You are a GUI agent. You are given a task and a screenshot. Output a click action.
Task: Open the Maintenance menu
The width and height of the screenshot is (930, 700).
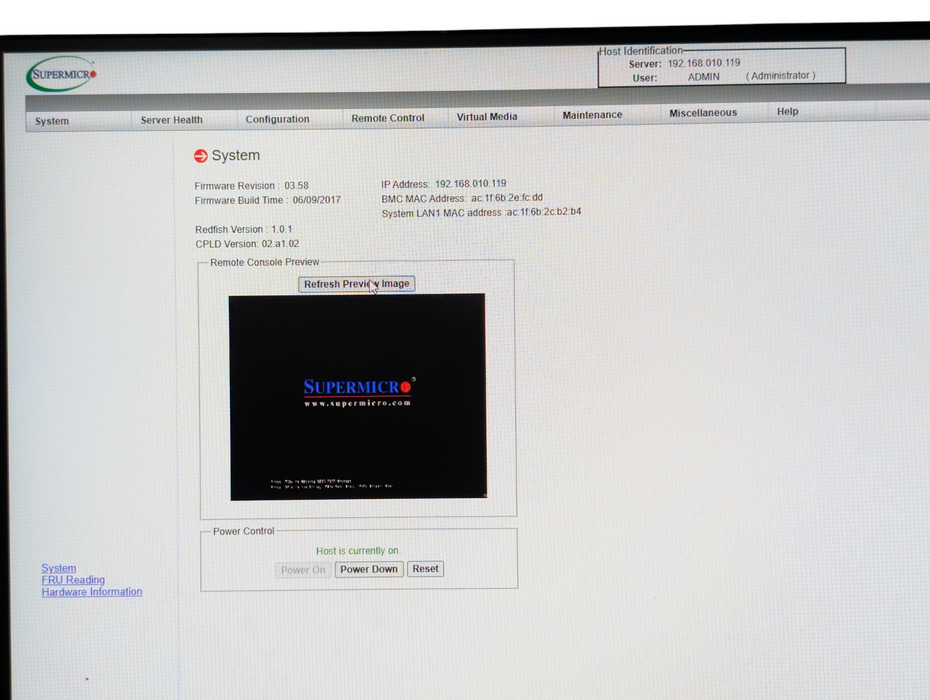pyautogui.click(x=593, y=114)
